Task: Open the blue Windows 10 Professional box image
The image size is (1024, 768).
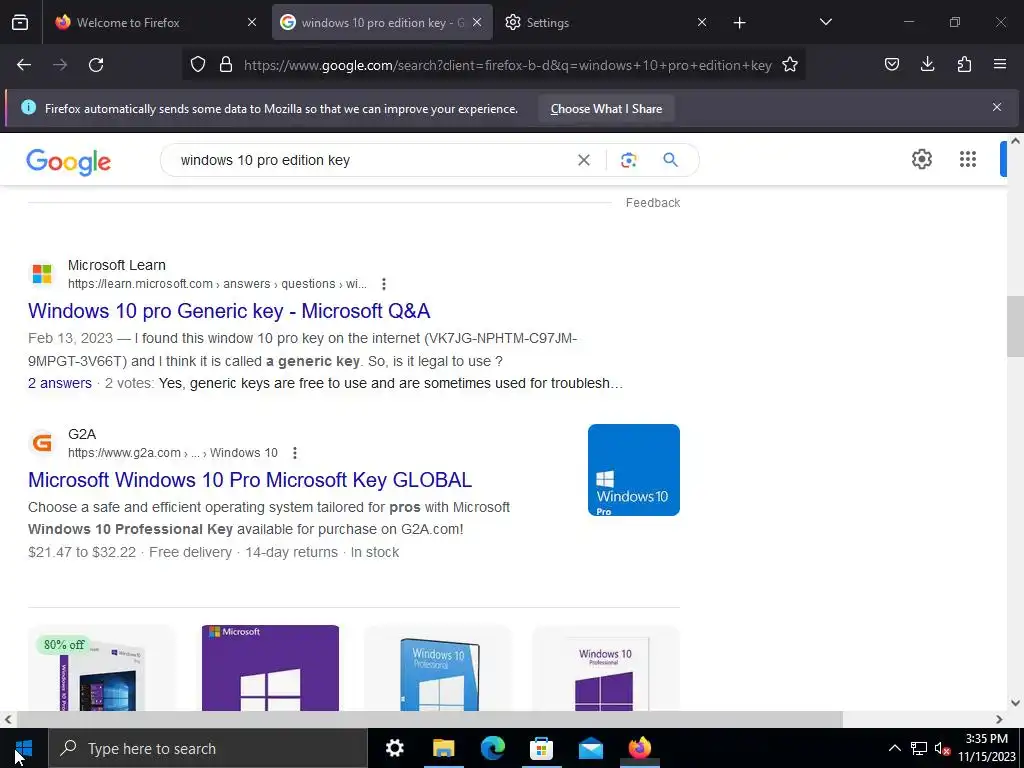Action: click(439, 668)
